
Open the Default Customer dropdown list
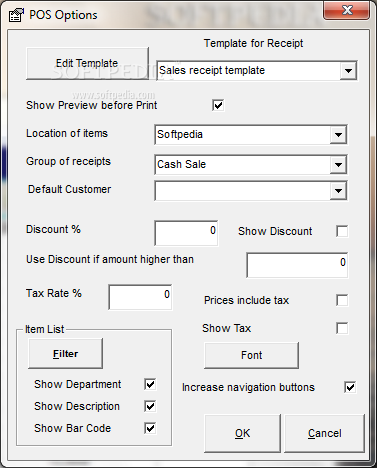pyautogui.click(x=338, y=191)
